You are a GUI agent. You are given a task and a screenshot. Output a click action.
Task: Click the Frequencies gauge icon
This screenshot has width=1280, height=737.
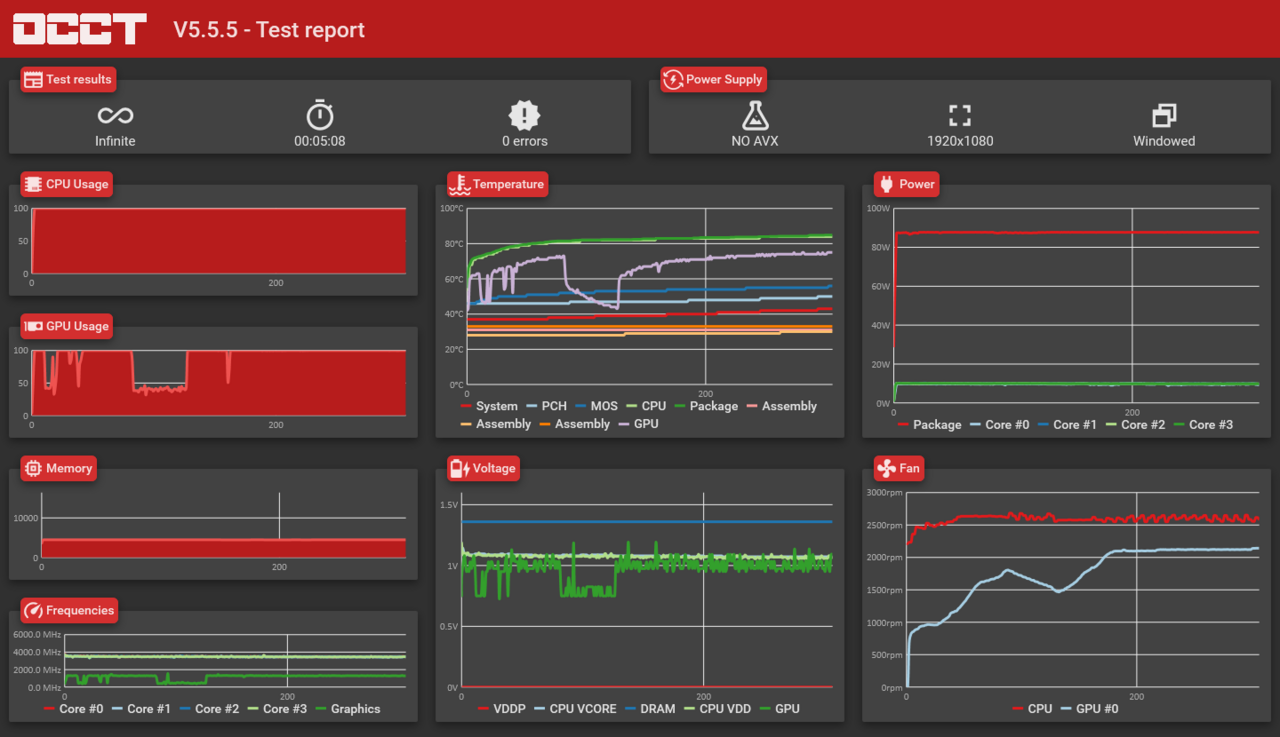[x=33, y=610]
